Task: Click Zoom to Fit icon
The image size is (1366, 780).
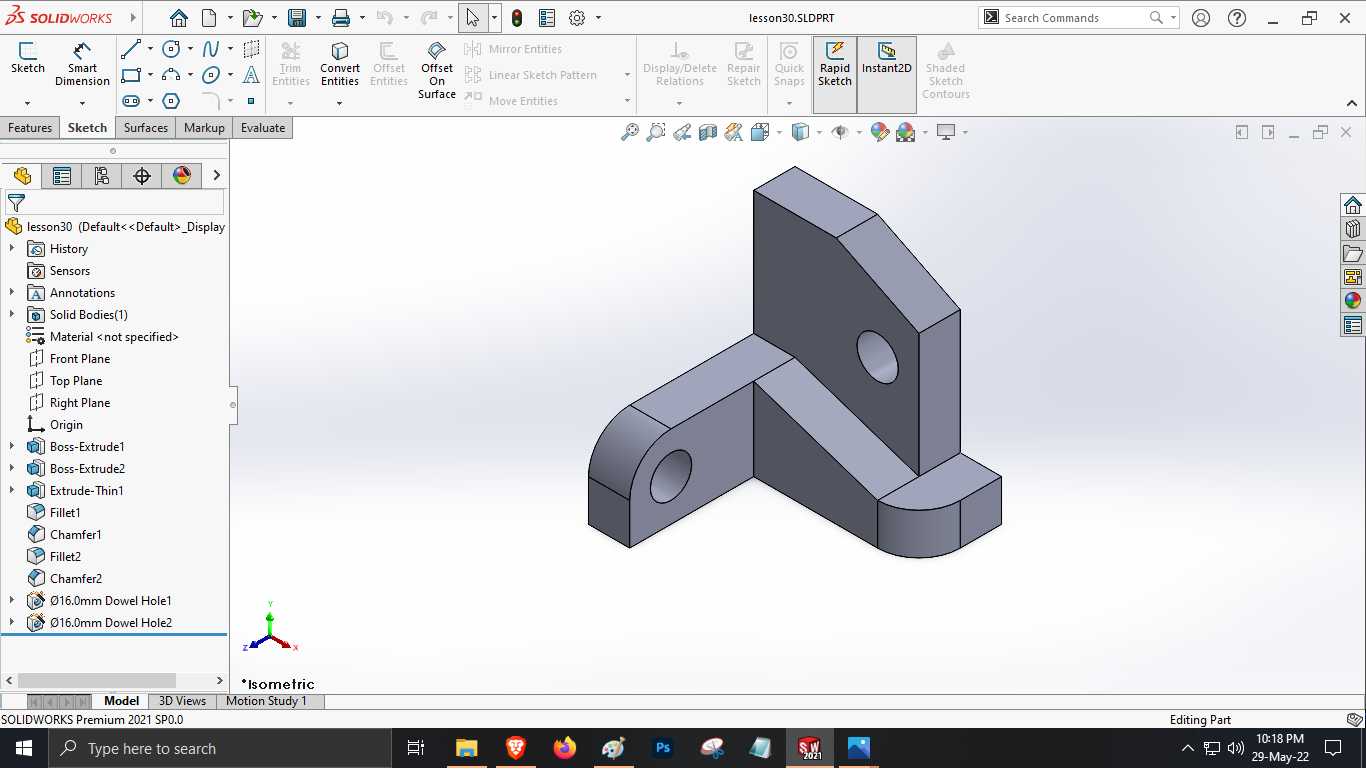Action: (630, 132)
